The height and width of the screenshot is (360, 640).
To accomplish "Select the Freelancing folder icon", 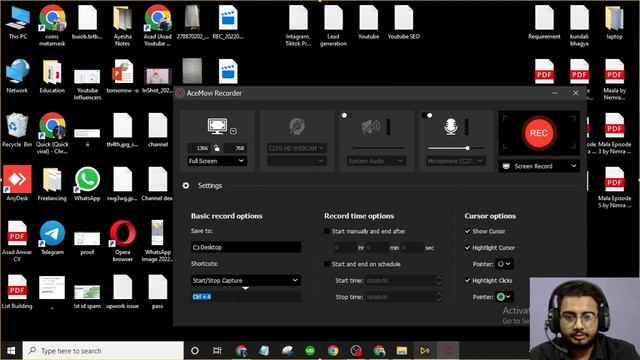I will 52,184.
